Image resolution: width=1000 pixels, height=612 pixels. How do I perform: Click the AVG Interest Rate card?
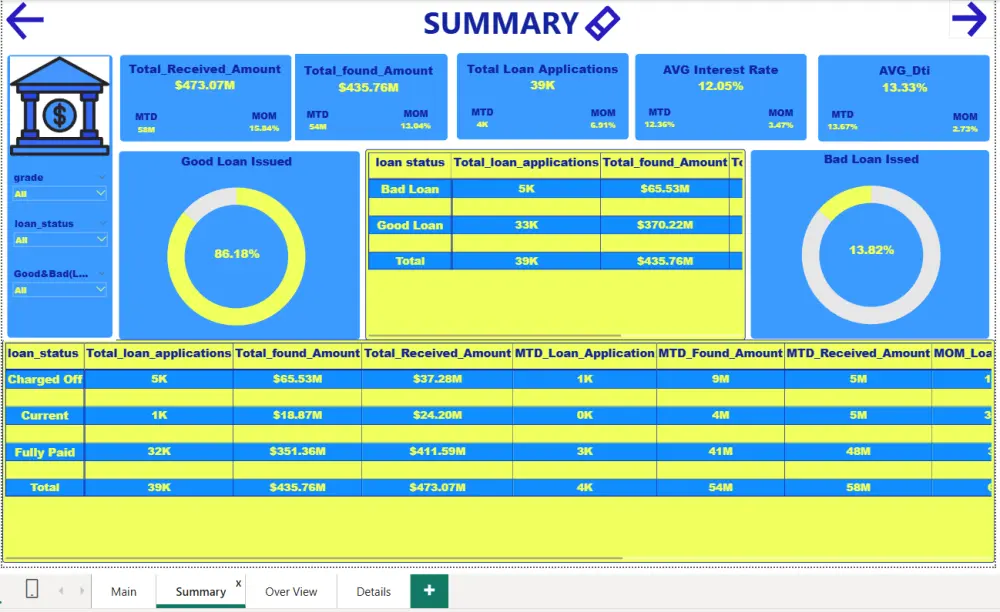pyautogui.click(x=720, y=96)
